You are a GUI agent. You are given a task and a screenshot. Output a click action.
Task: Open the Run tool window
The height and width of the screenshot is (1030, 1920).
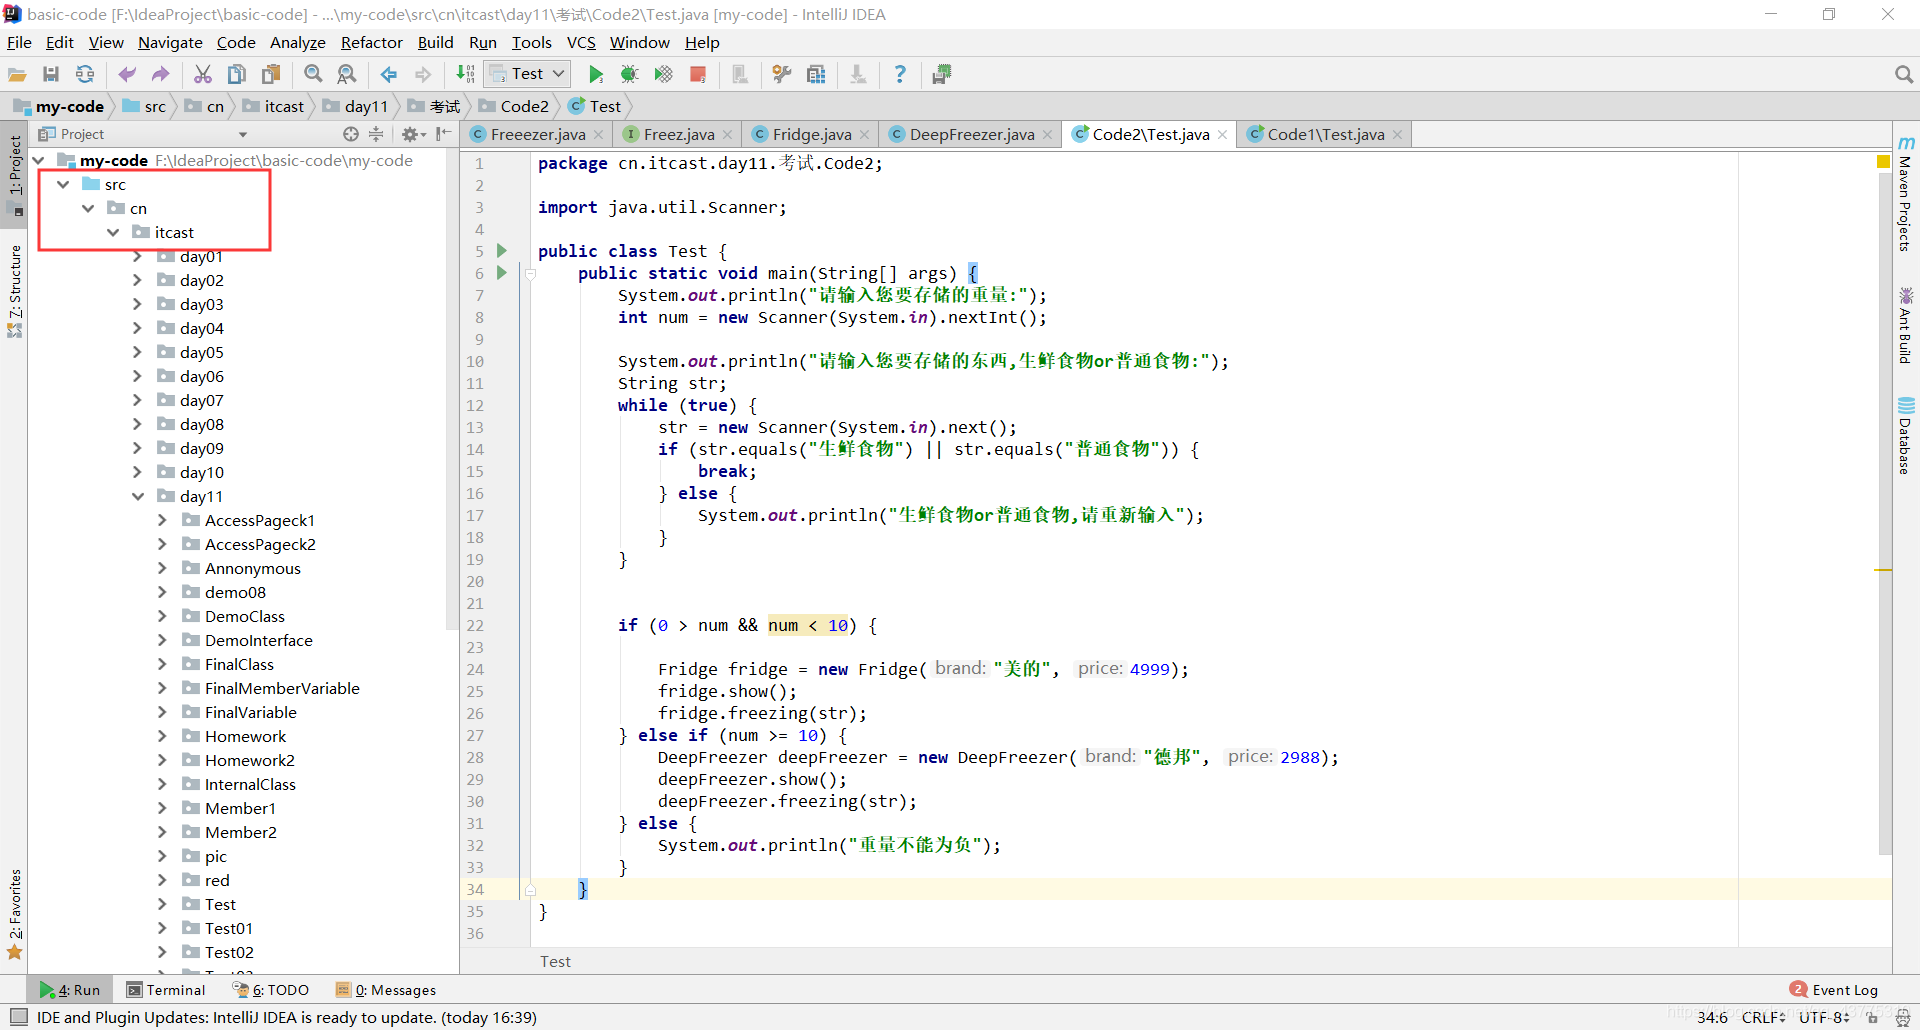click(70, 990)
